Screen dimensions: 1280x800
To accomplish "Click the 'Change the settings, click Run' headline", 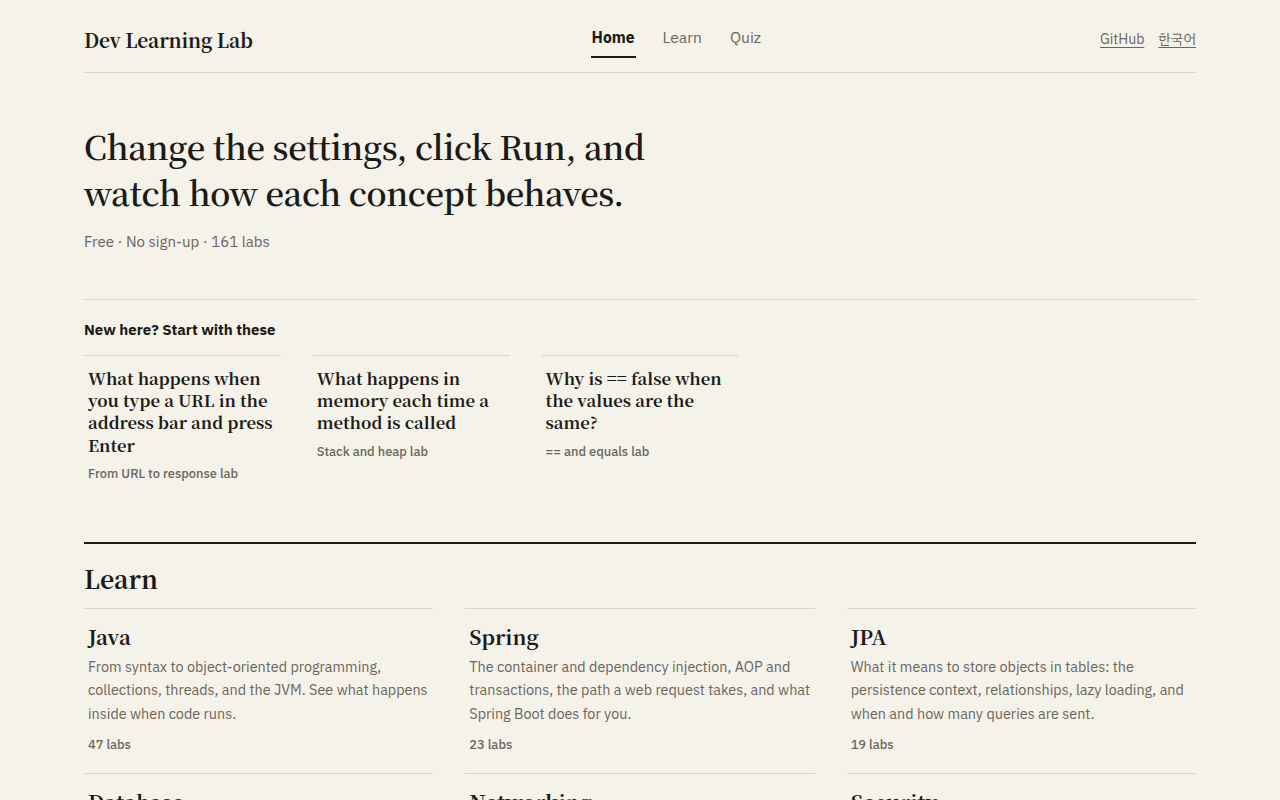I will point(364,171).
